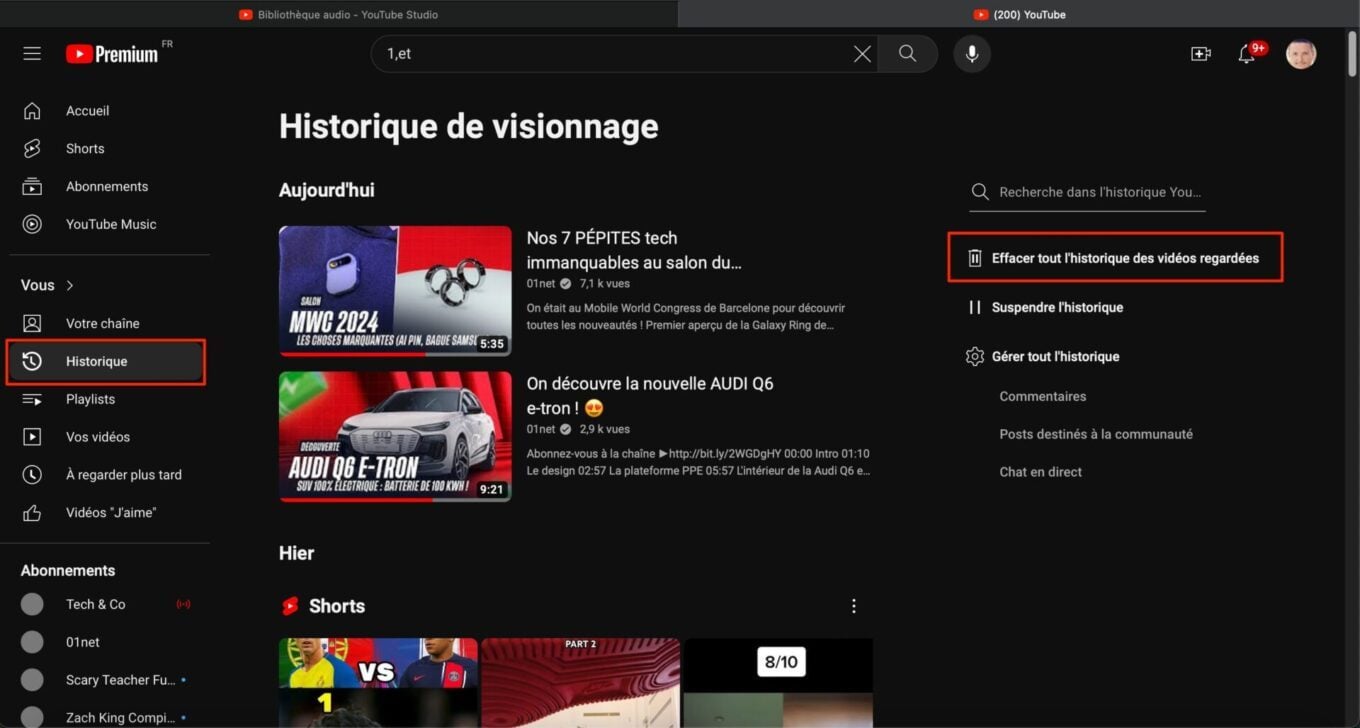
Task: Open the hamburger guide menu
Action: pyautogui.click(x=32, y=54)
